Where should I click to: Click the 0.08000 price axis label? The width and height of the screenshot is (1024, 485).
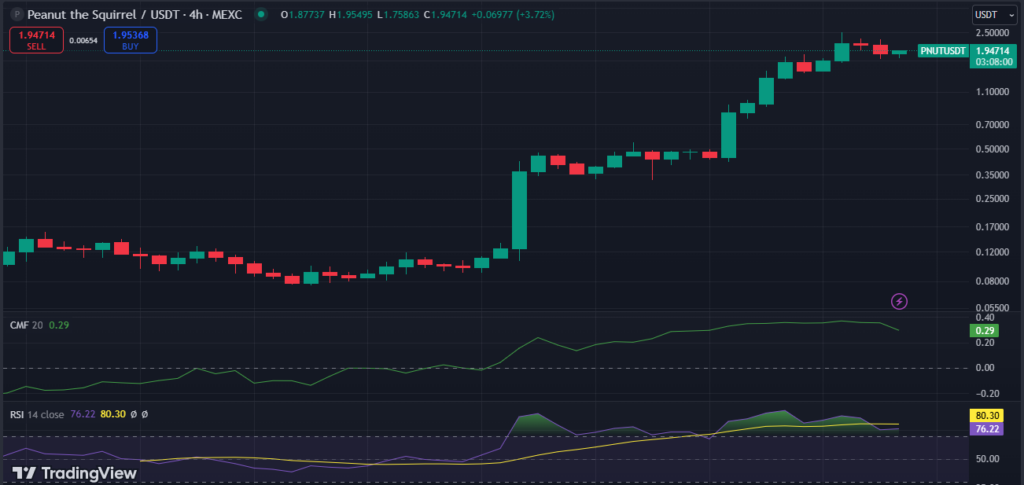pyautogui.click(x=992, y=281)
